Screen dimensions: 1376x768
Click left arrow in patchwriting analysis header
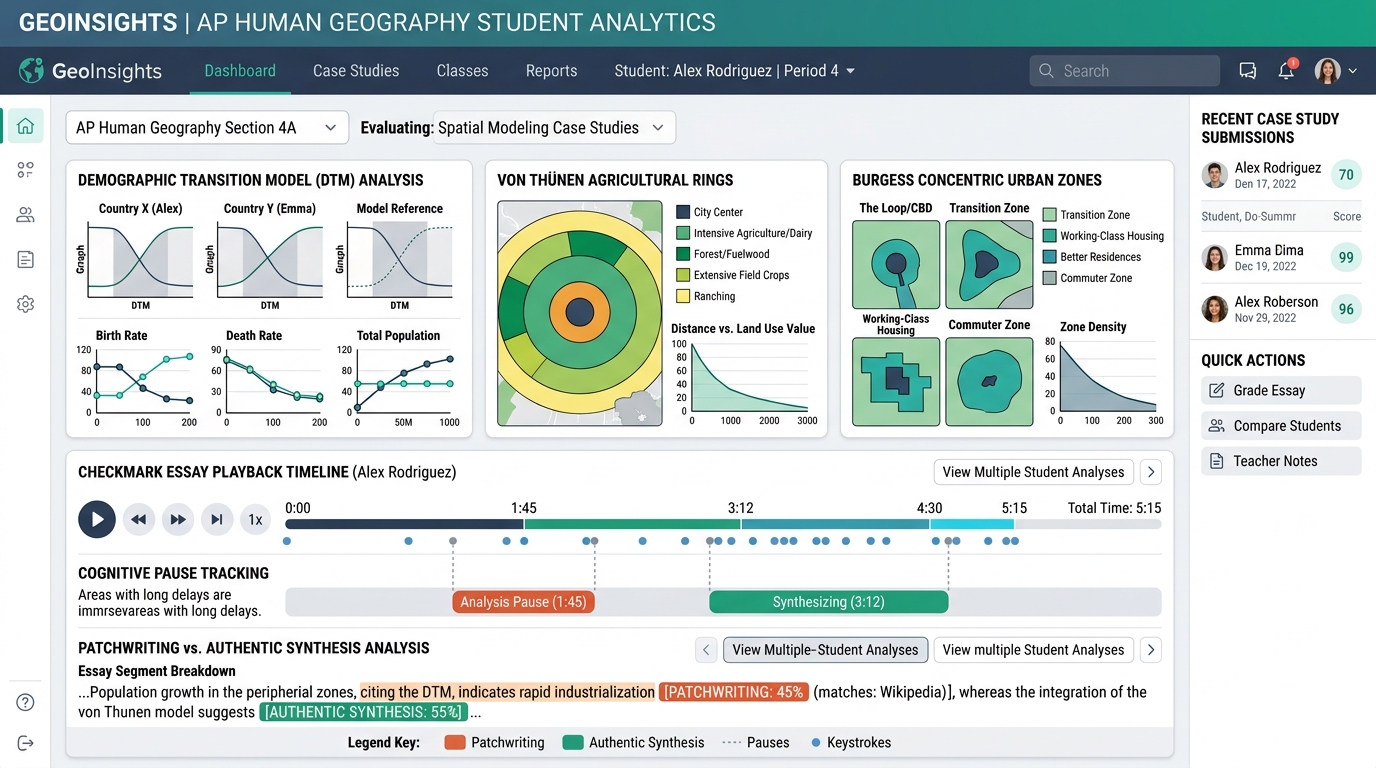[706, 650]
